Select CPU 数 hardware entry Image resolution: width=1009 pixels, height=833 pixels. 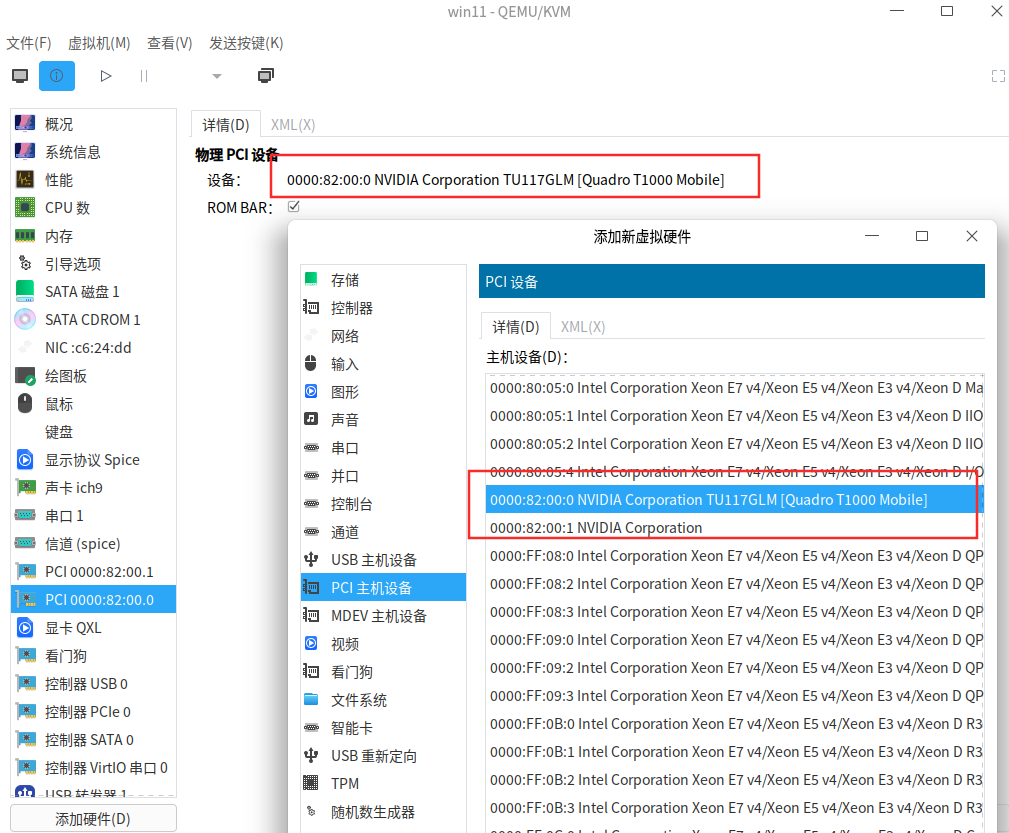click(x=93, y=208)
